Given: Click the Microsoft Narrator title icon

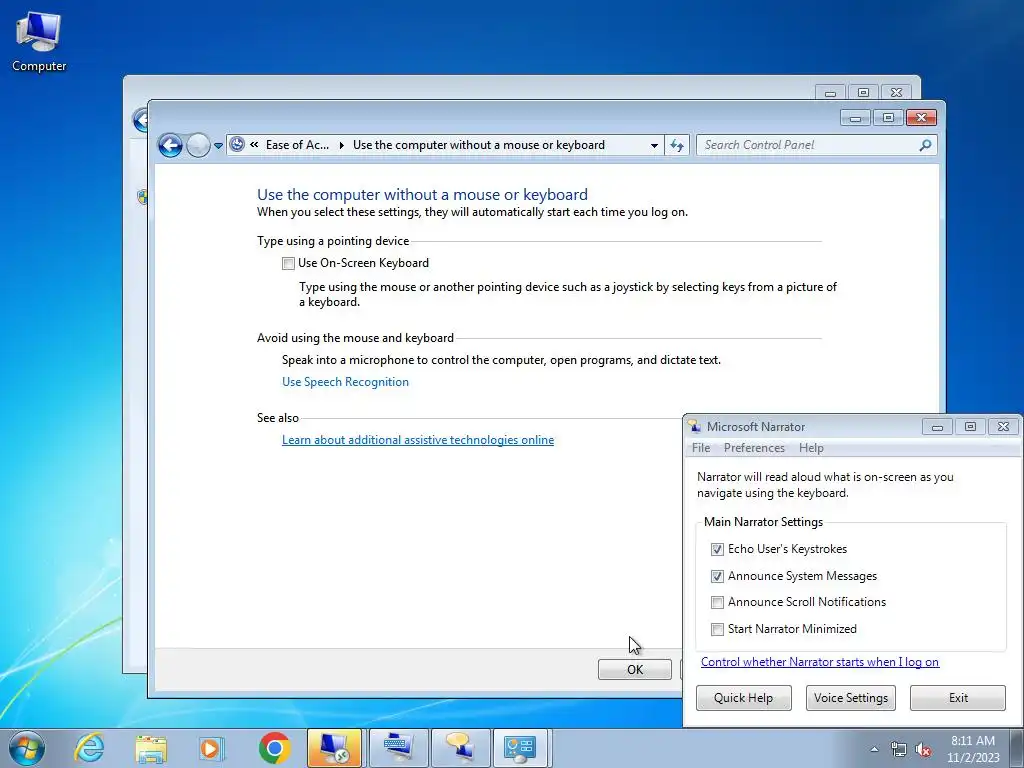Looking at the screenshot, I should pos(694,426).
